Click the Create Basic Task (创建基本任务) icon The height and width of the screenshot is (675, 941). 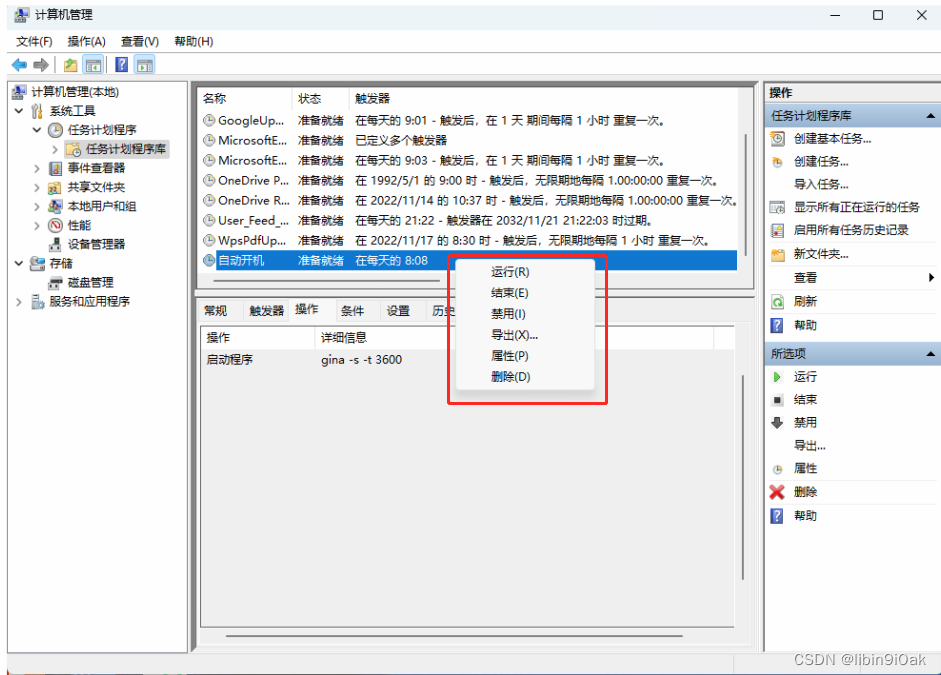[x=777, y=139]
